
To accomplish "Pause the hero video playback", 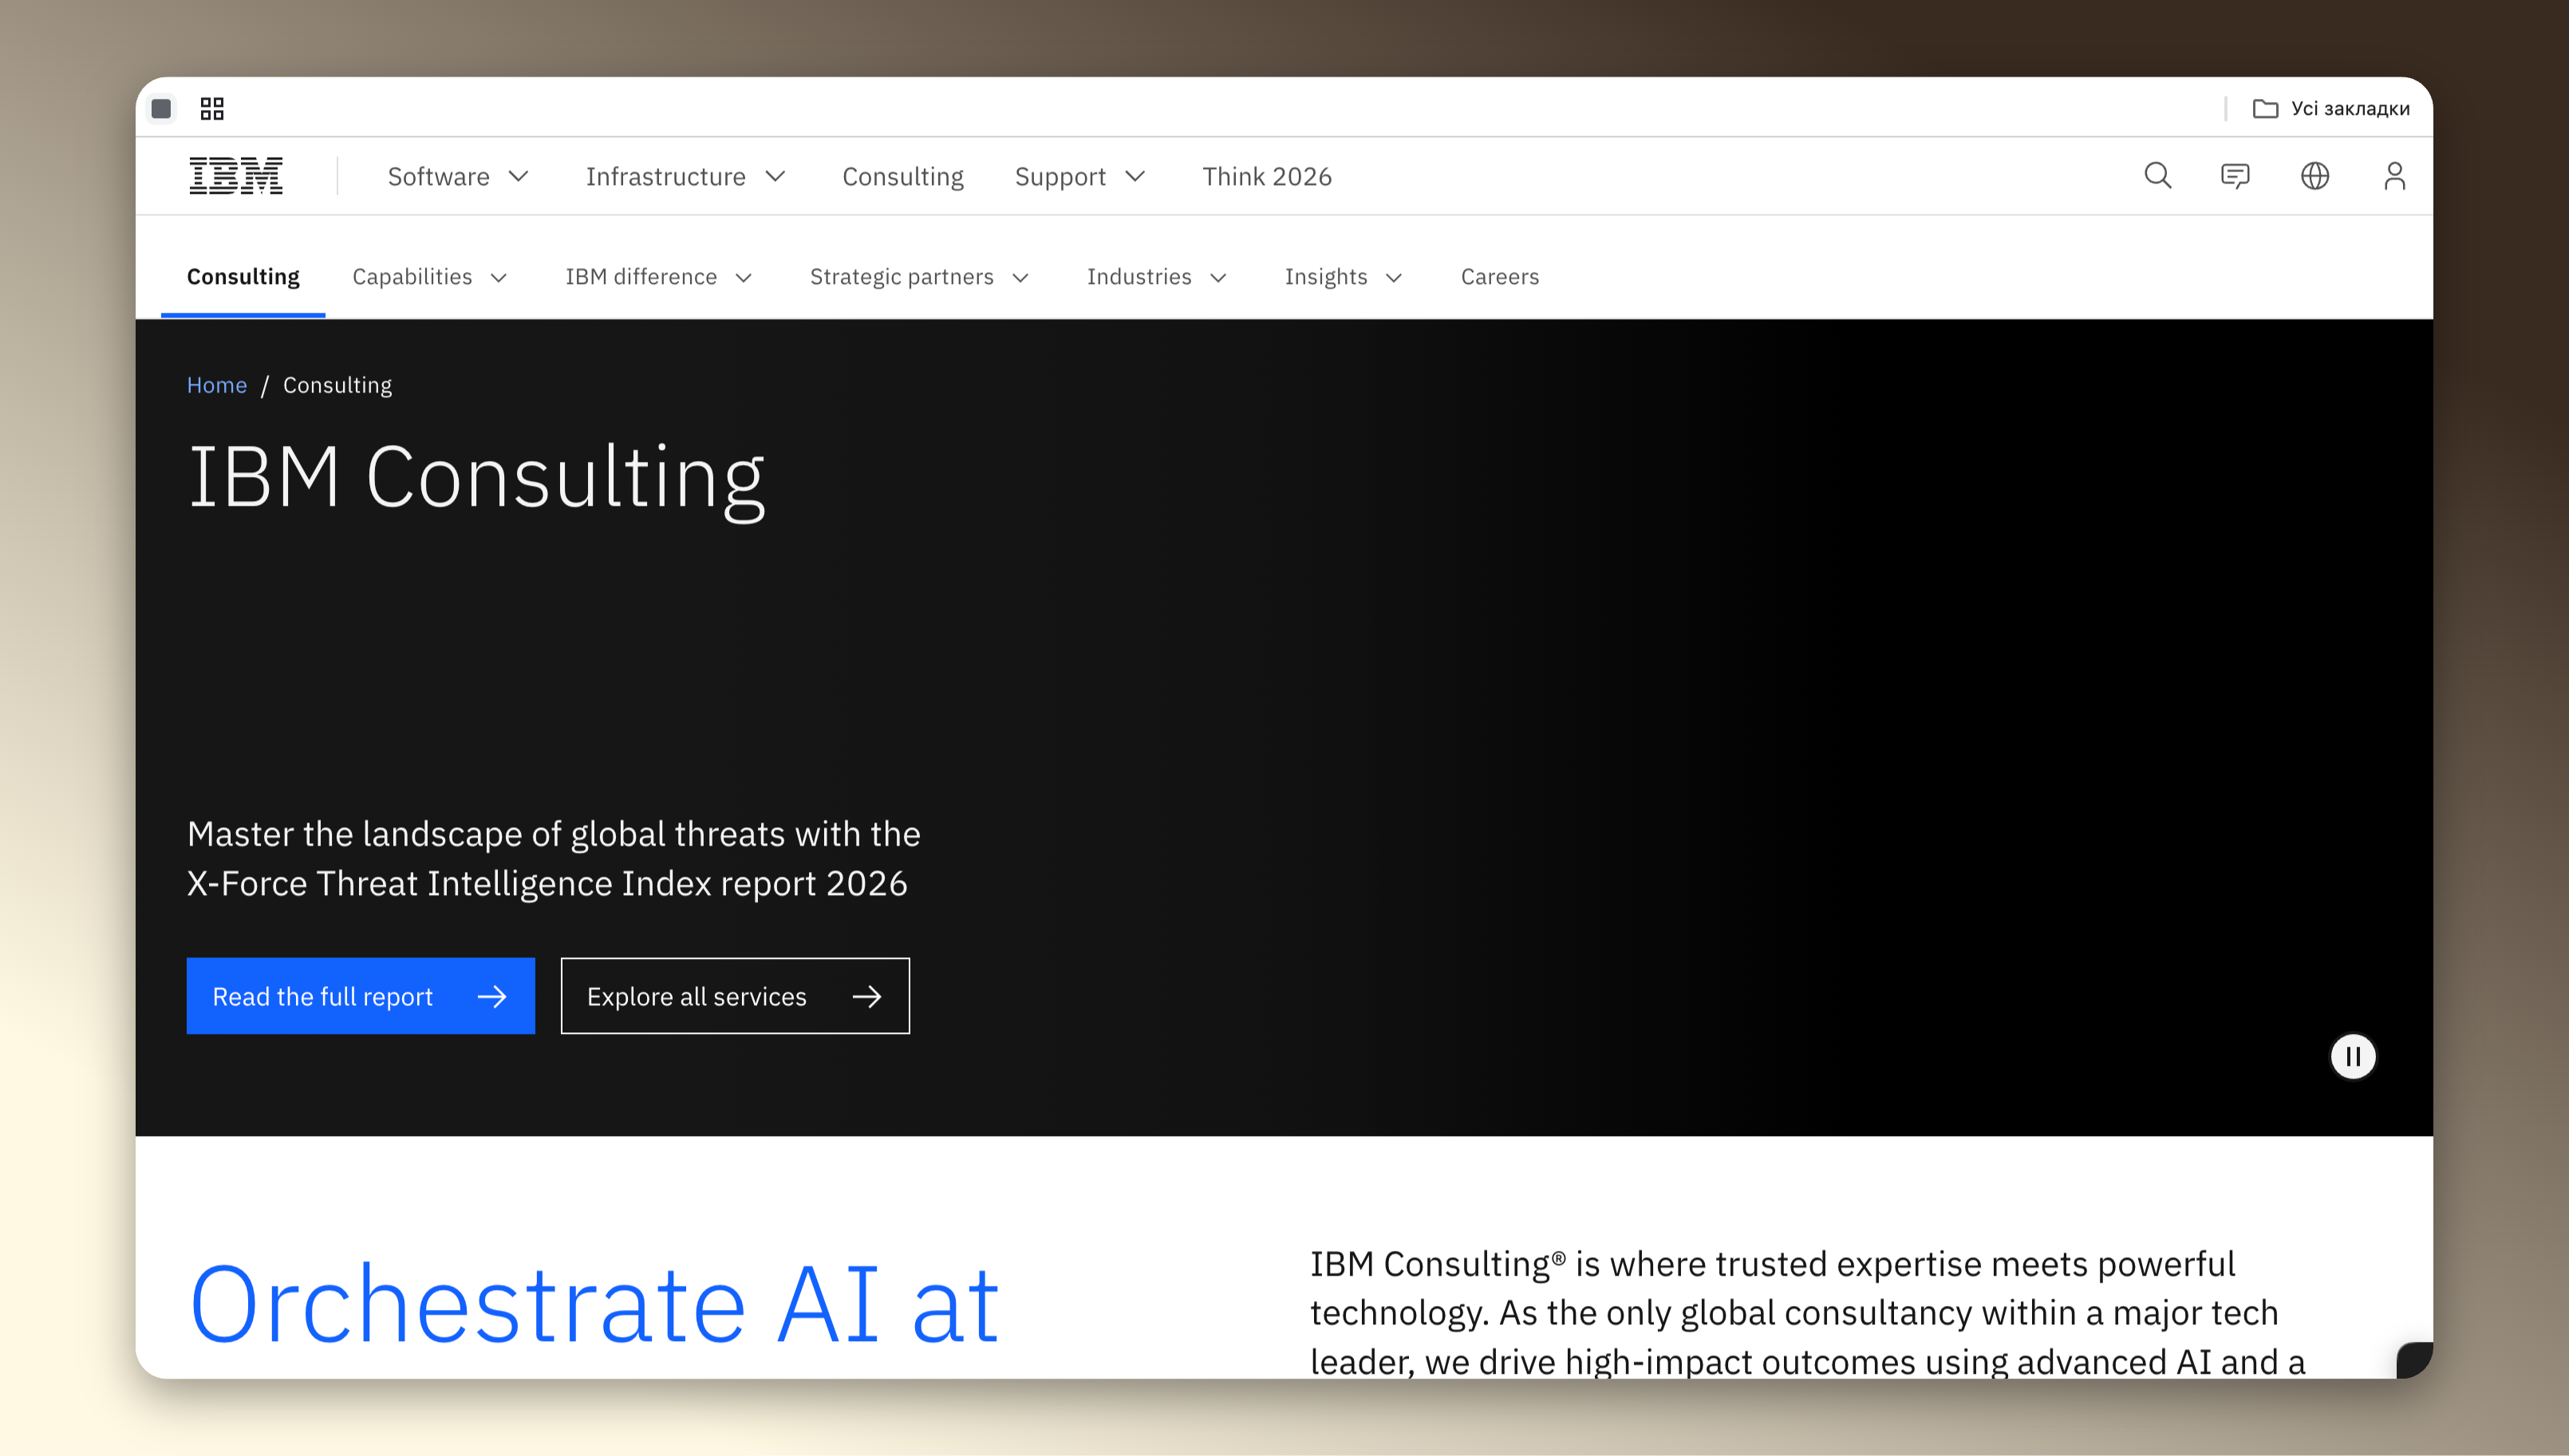I will click(2352, 1056).
